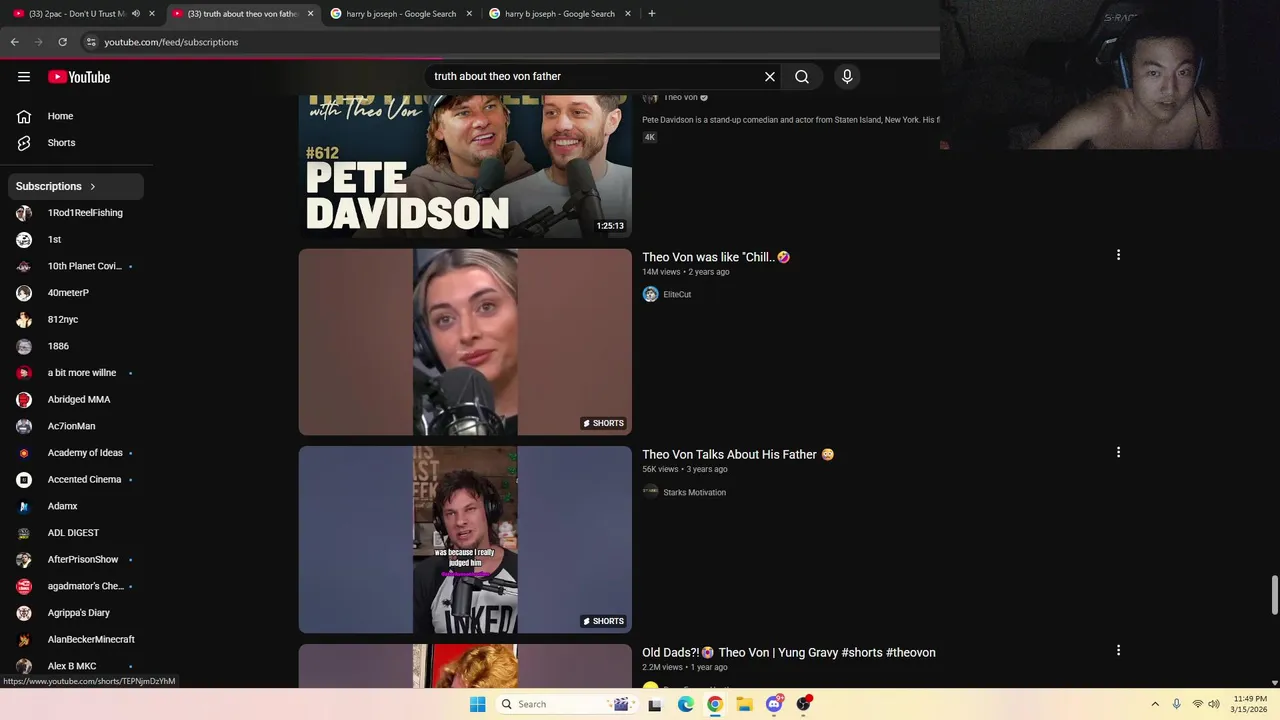Open a new browser tab with plus
1280x720 pixels.
point(652,14)
